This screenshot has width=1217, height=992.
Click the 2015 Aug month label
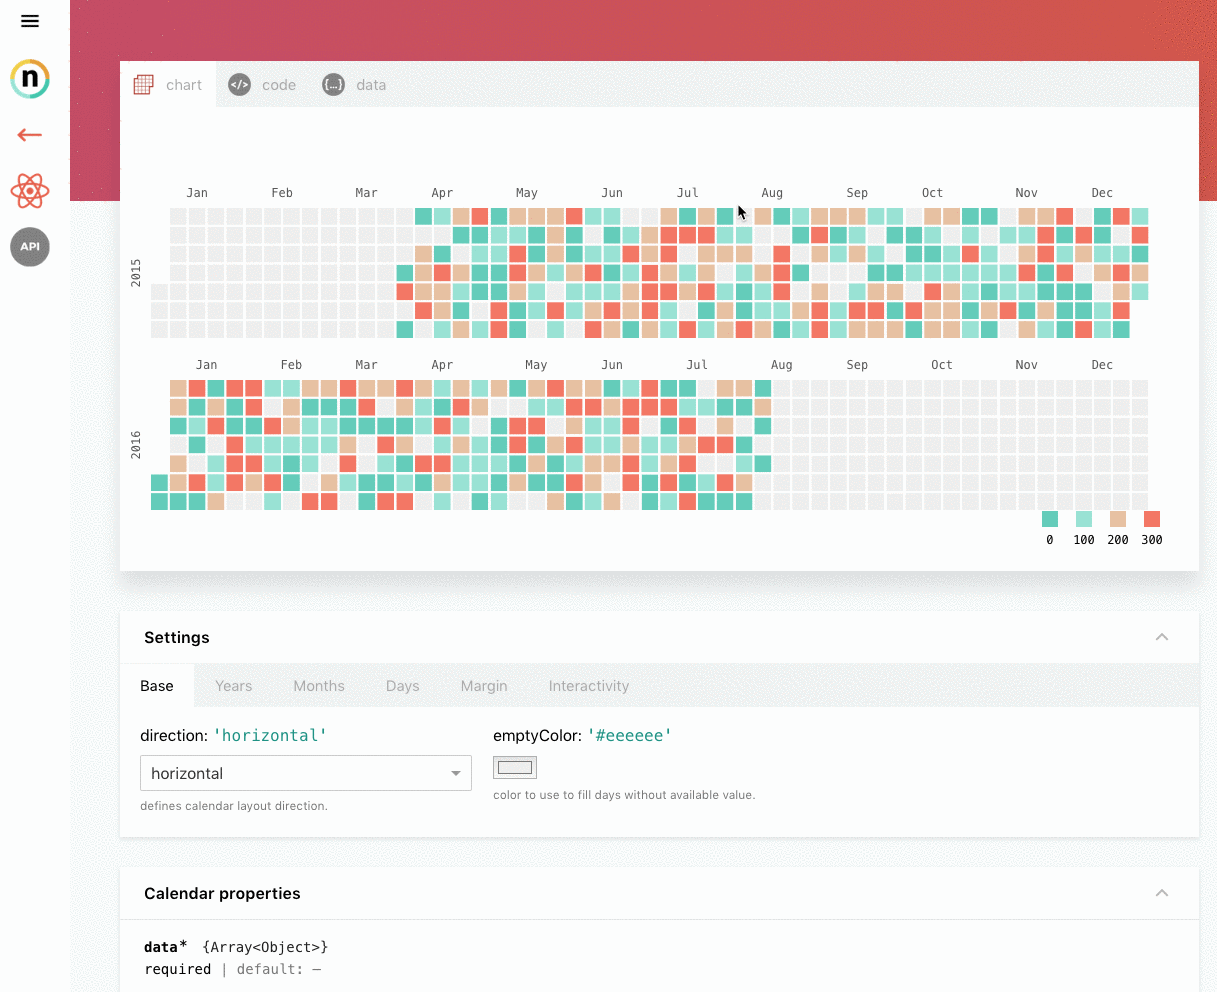(x=772, y=193)
